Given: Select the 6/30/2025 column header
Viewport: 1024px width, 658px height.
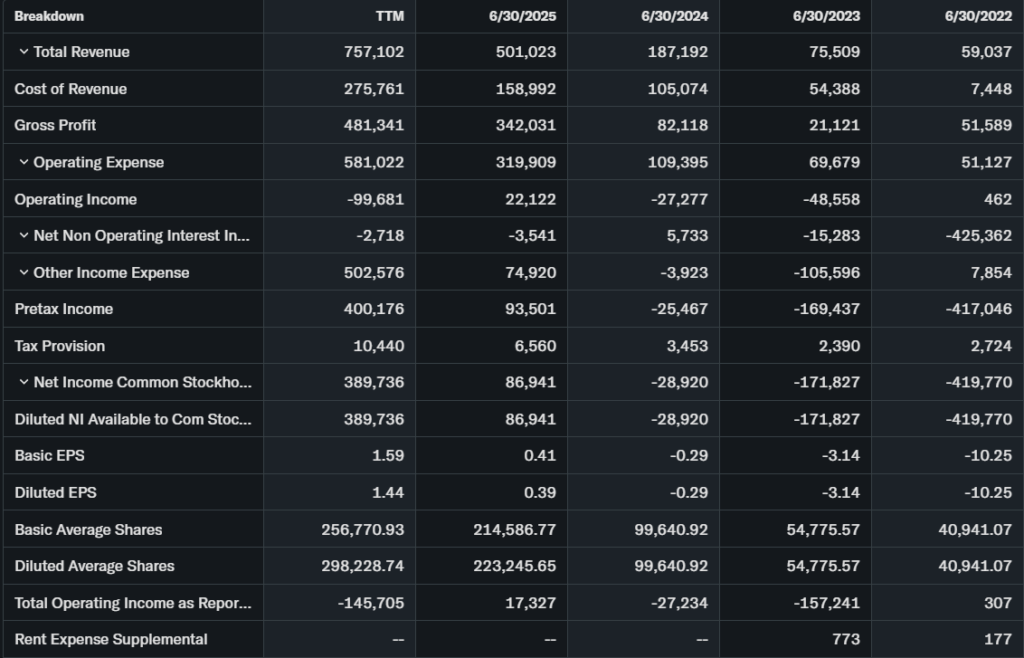Looking at the screenshot, I should [524, 16].
